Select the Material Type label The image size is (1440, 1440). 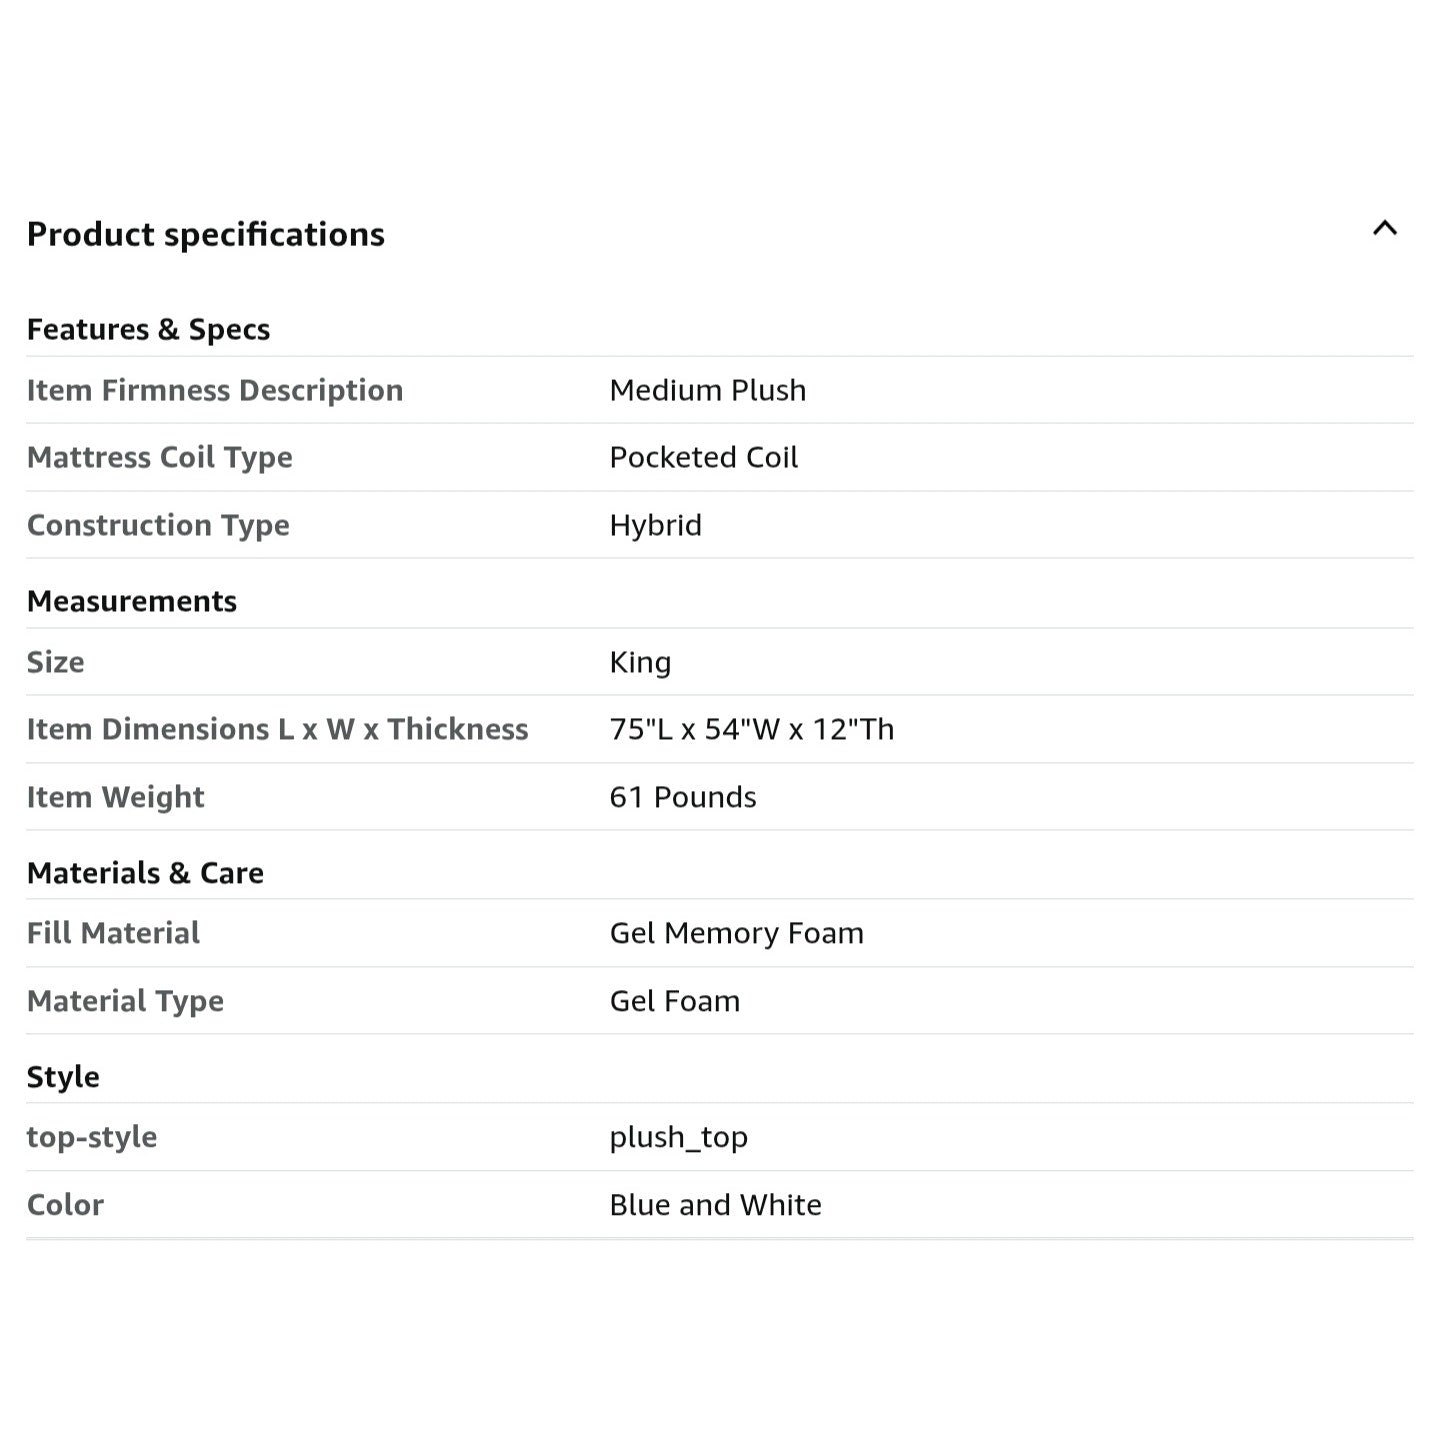click(x=125, y=1001)
